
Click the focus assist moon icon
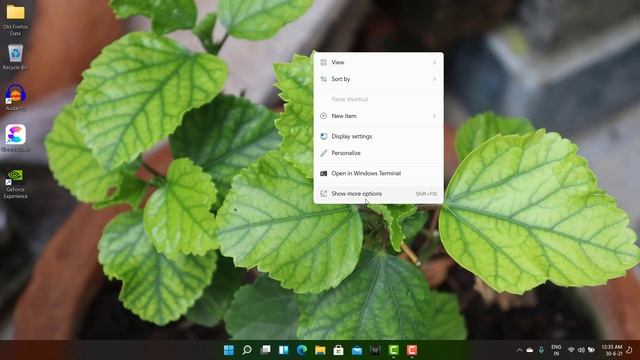(x=629, y=350)
